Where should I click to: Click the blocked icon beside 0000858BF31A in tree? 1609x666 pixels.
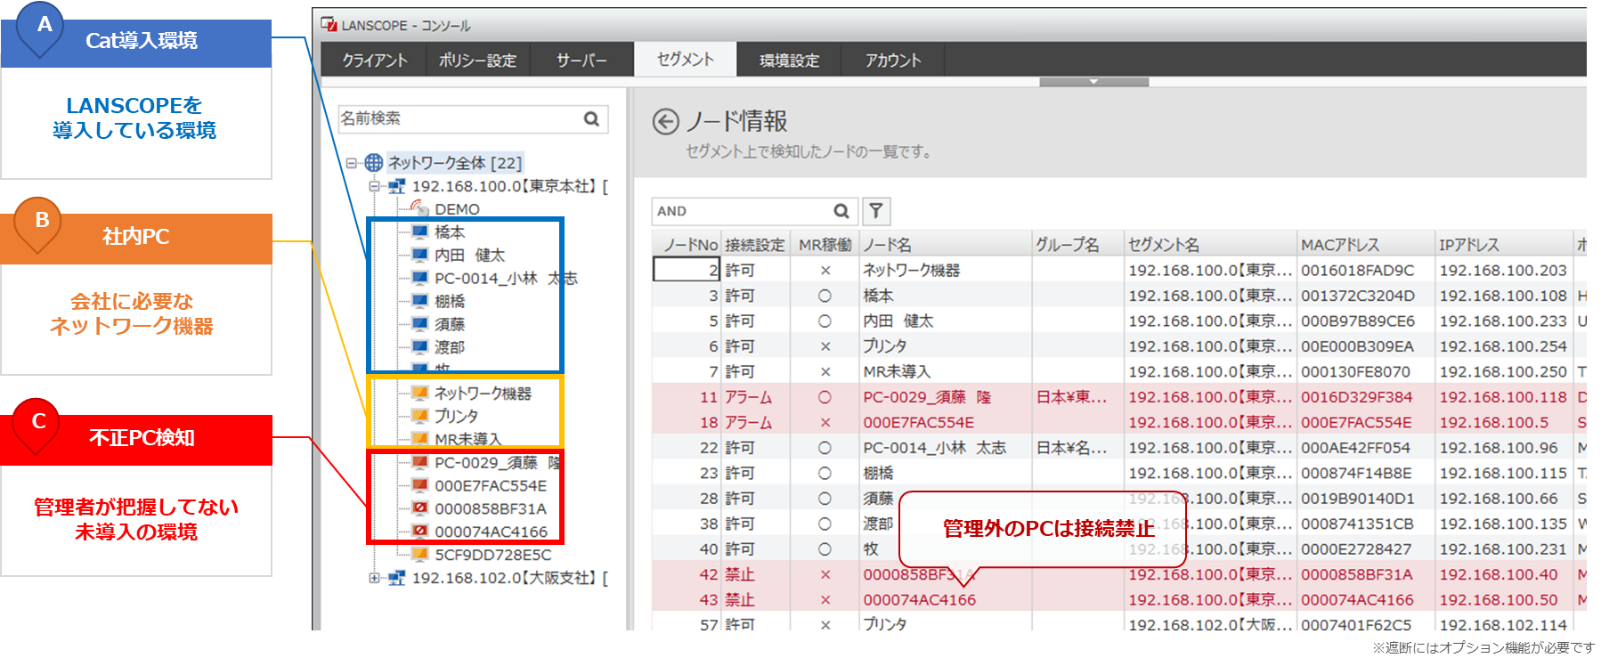420,509
